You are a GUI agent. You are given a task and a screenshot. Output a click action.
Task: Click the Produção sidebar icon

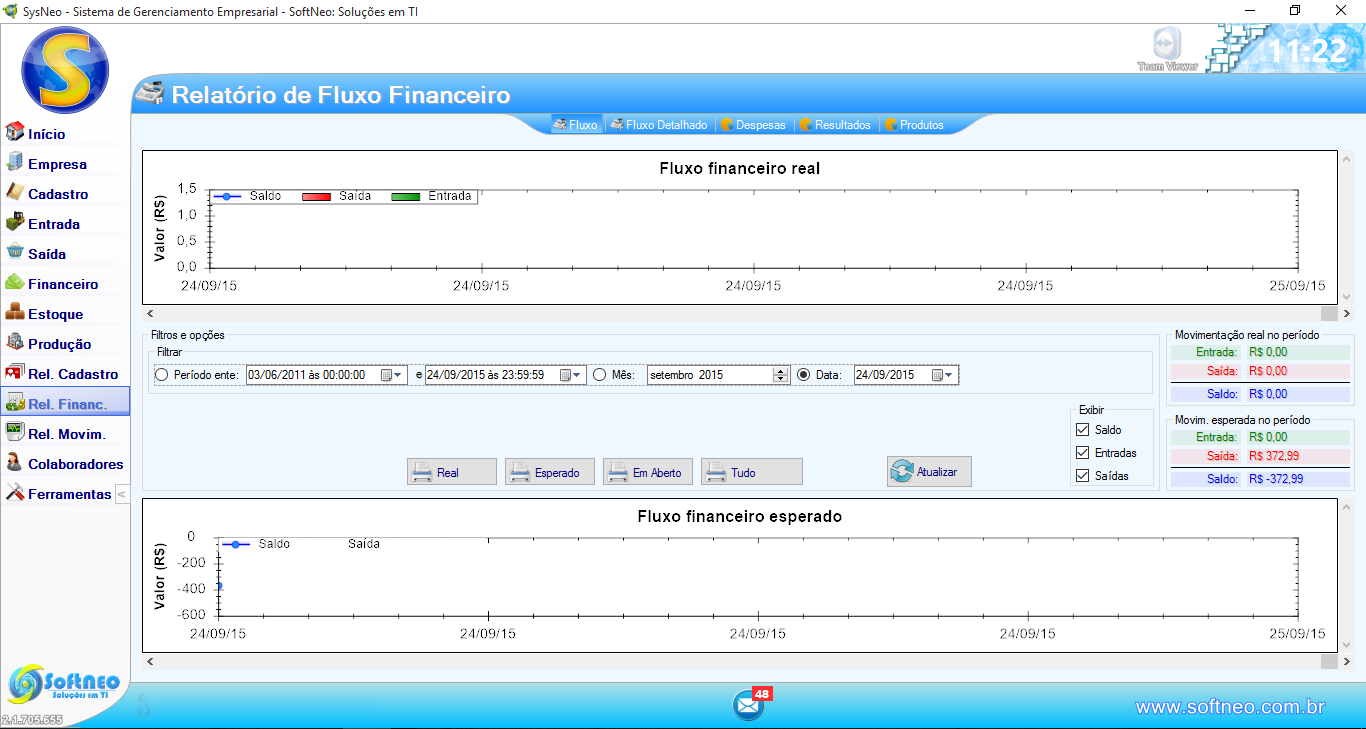pyautogui.click(x=15, y=343)
